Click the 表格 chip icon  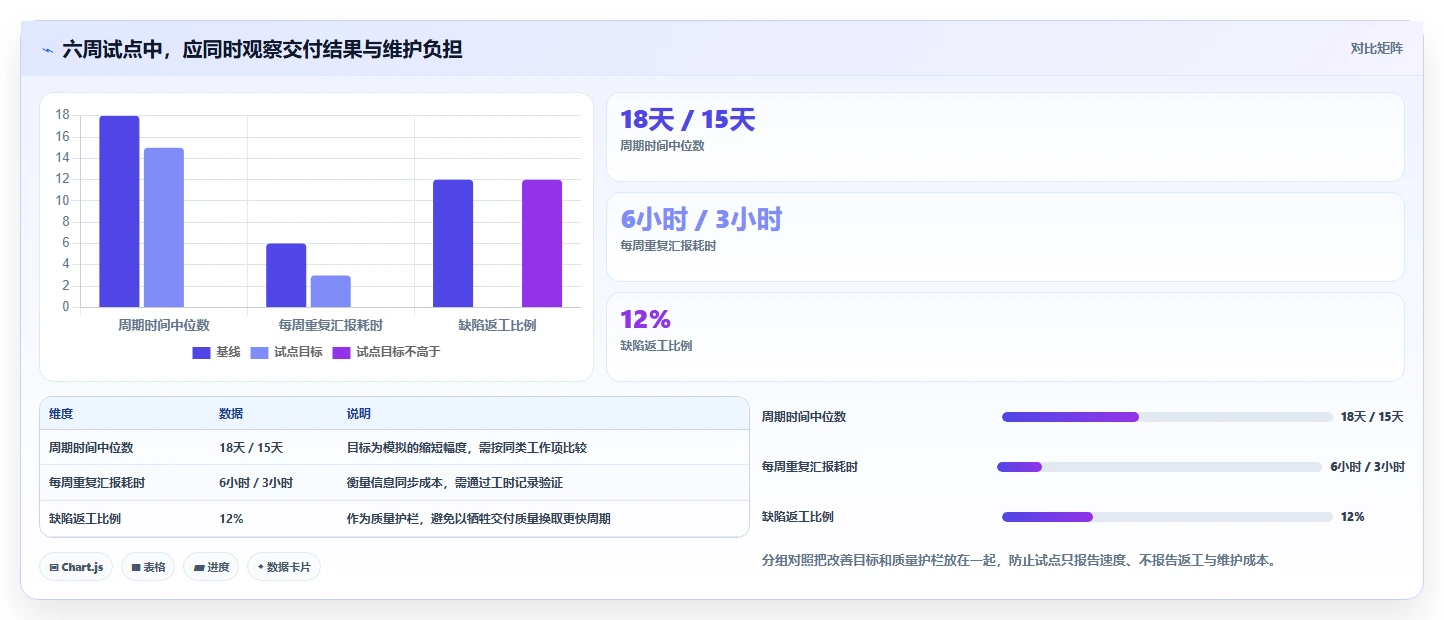click(x=136, y=567)
